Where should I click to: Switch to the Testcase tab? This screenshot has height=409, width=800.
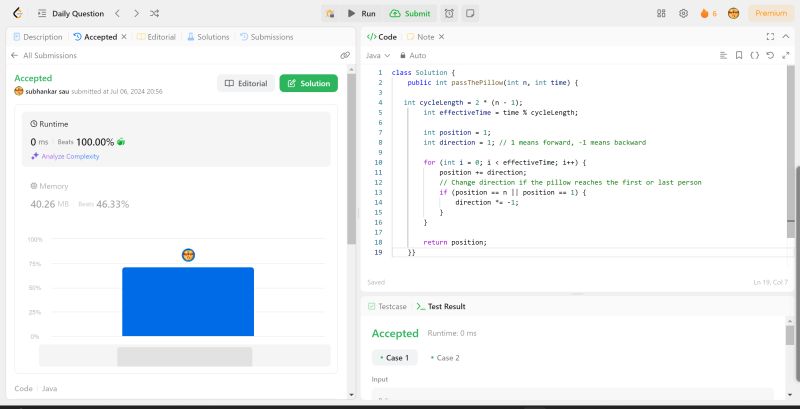pos(388,306)
